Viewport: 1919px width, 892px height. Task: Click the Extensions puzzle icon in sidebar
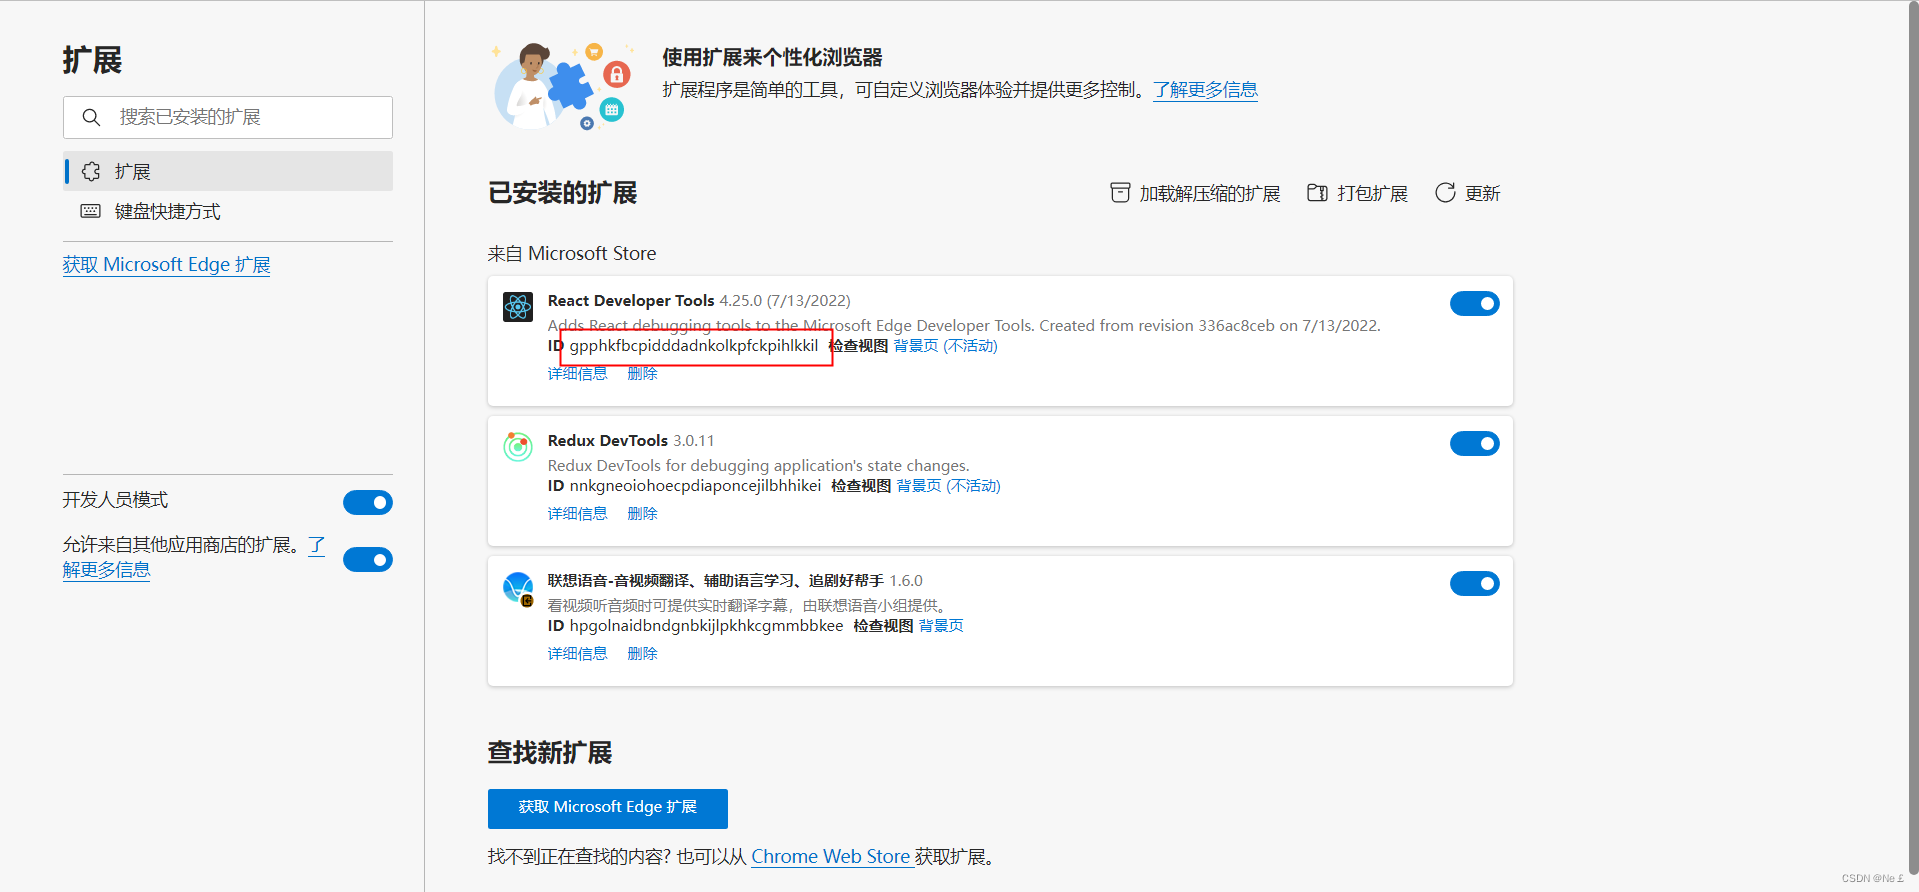click(x=91, y=171)
